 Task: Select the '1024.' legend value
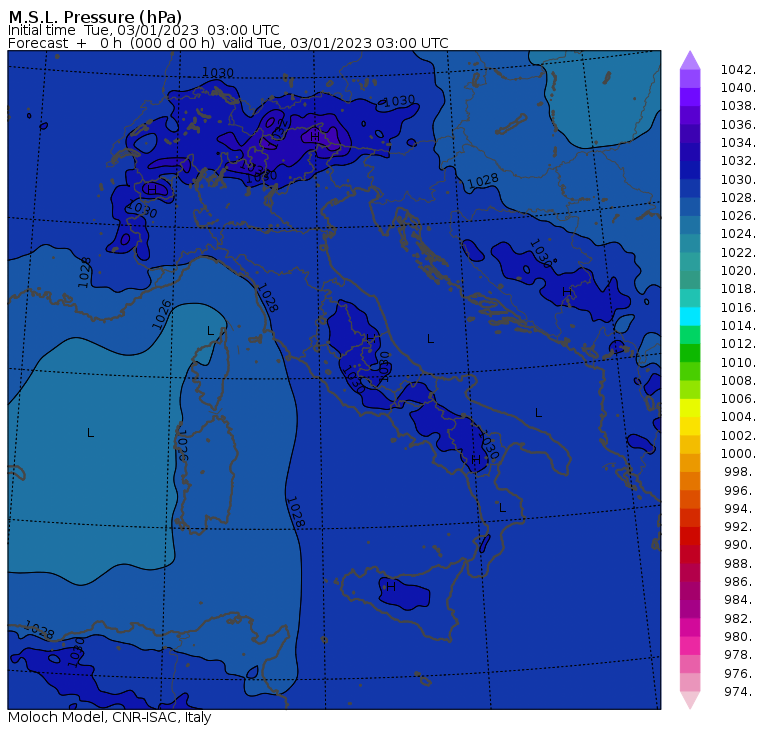click(738, 234)
